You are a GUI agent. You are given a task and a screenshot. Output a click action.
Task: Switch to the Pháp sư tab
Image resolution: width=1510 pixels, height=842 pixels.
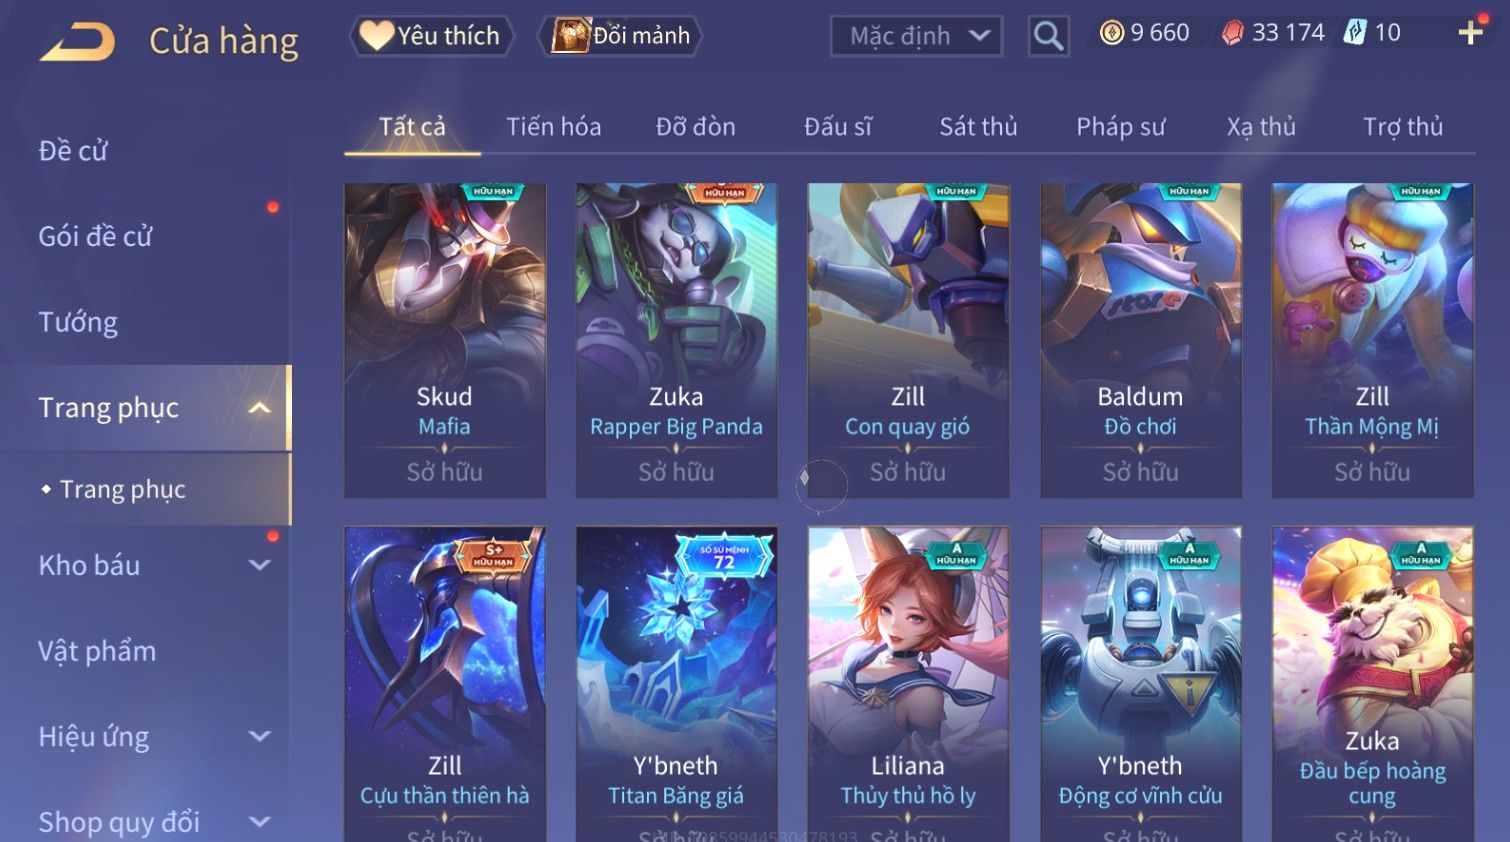coord(1121,127)
